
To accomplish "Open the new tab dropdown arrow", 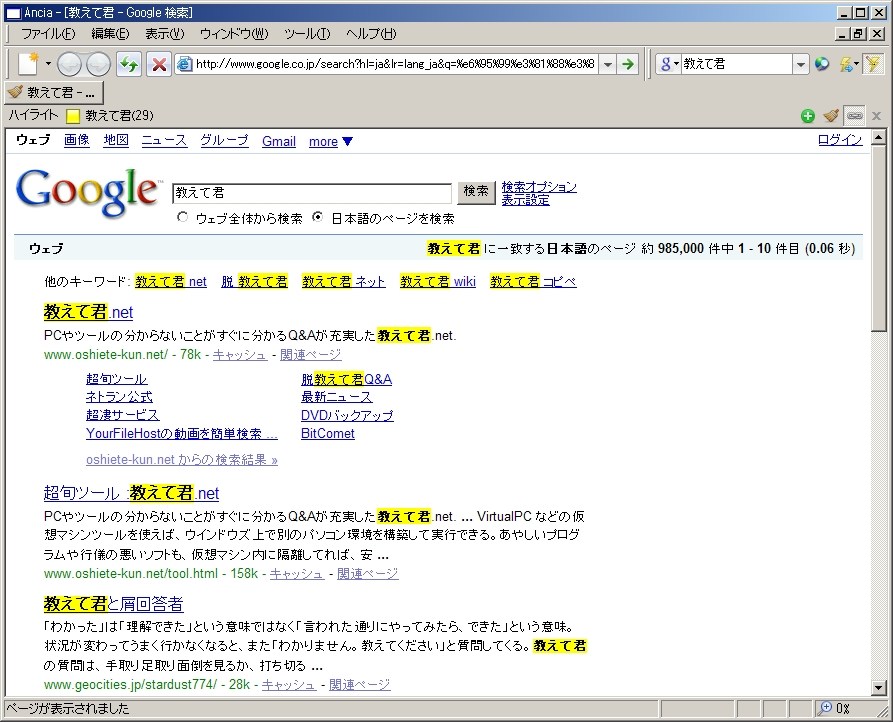I will 48,63.
